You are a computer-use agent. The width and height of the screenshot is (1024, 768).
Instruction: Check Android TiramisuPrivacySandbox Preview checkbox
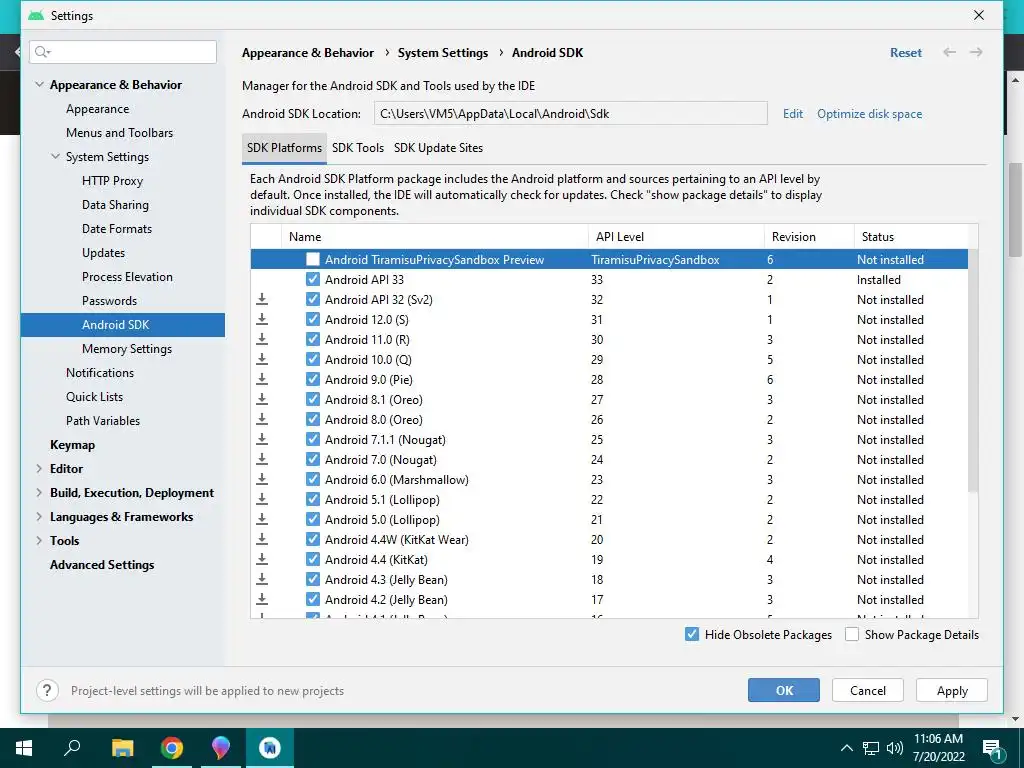click(313, 259)
